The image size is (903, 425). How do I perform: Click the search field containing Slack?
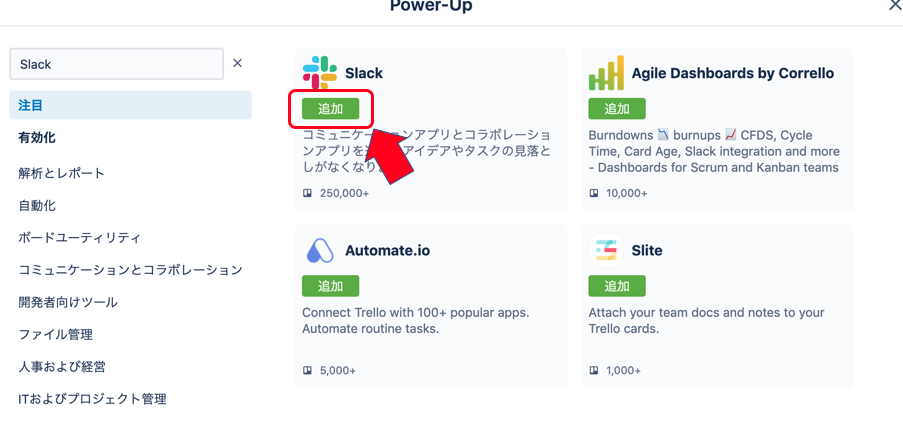pyautogui.click(x=116, y=64)
